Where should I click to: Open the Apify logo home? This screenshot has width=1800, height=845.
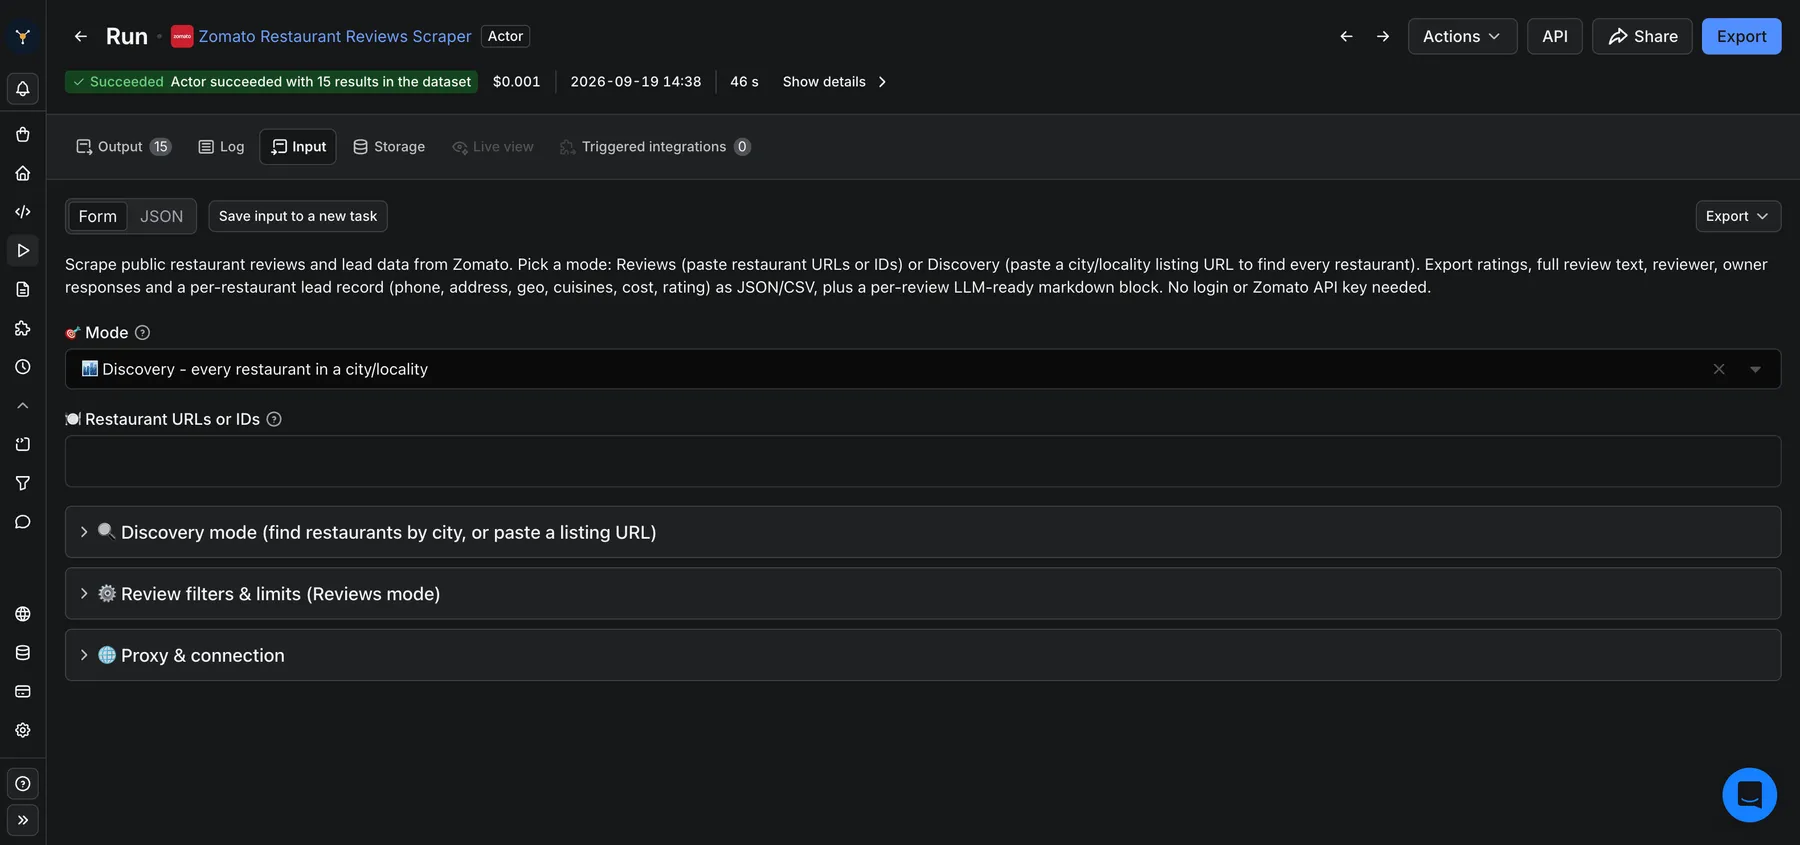pos(22,37)
